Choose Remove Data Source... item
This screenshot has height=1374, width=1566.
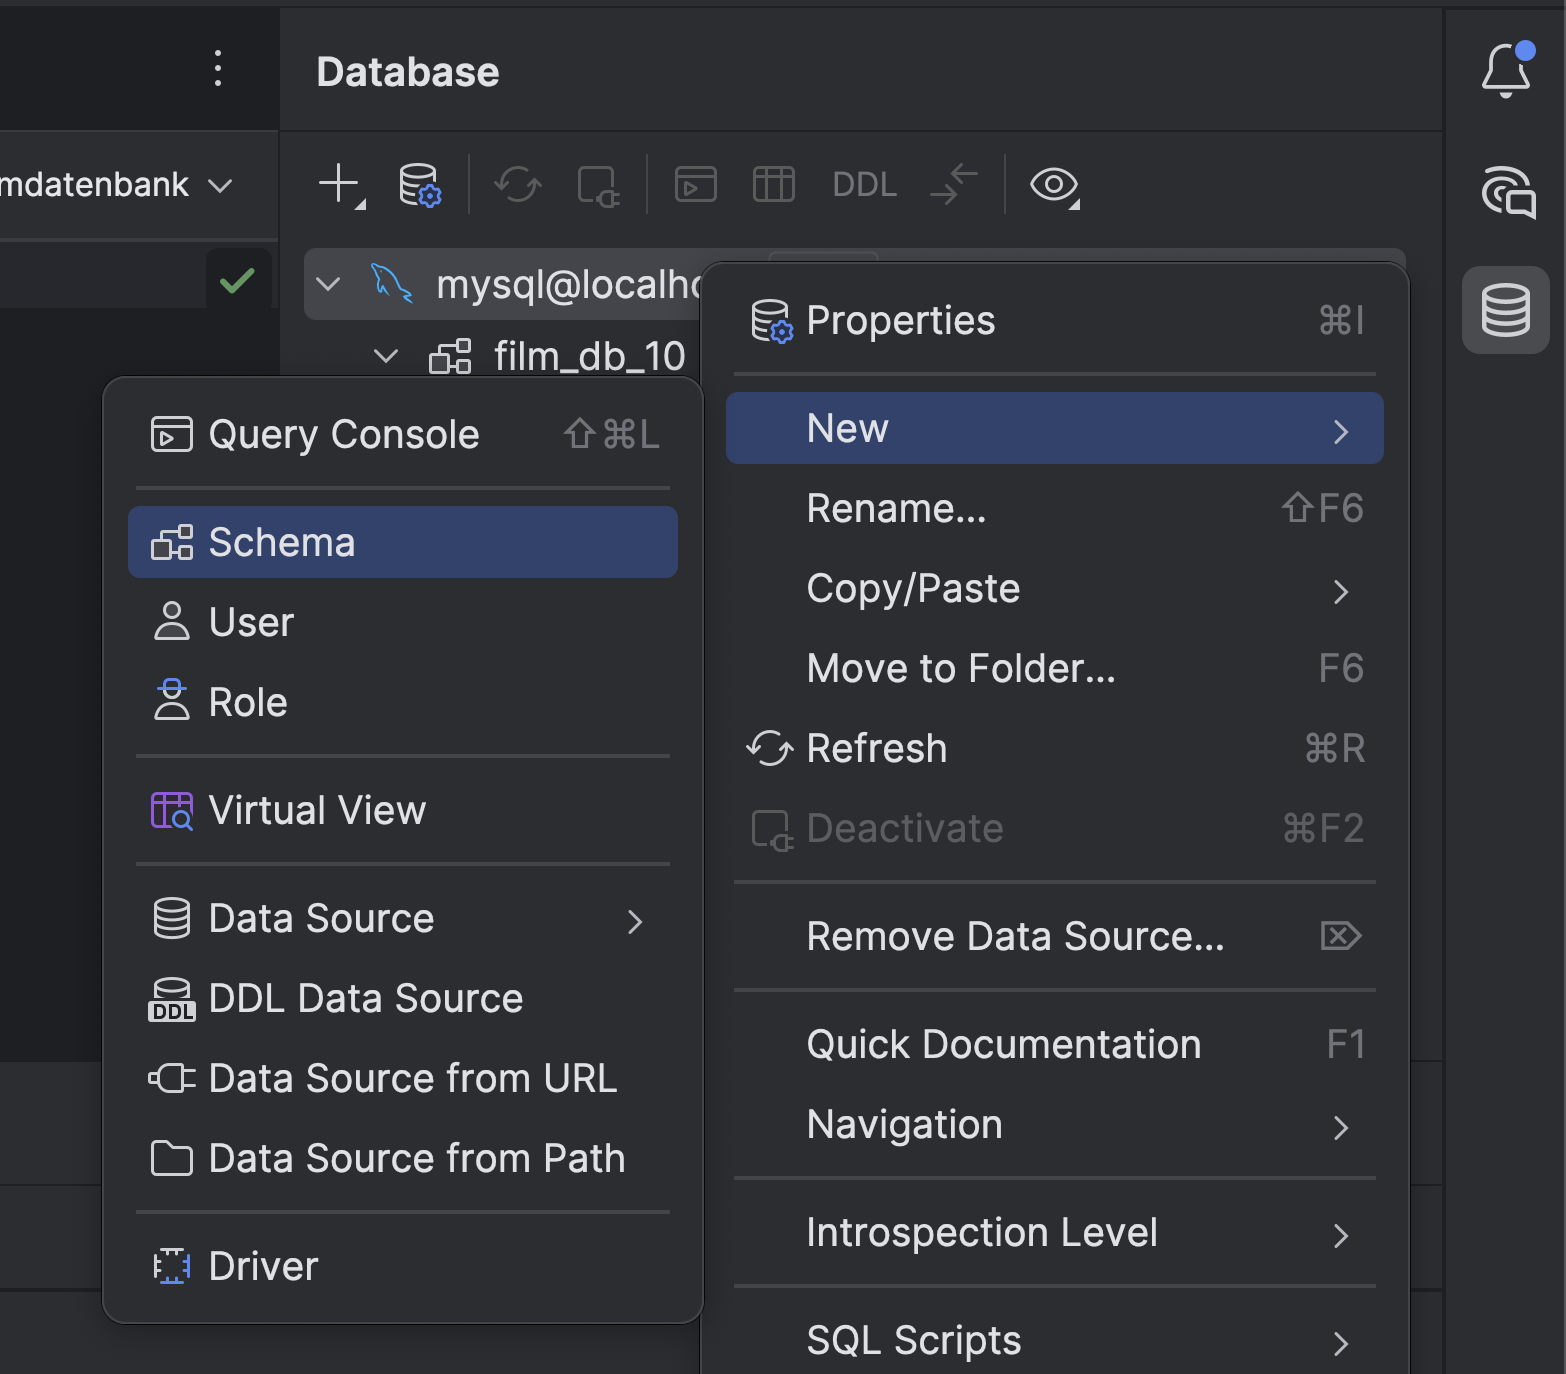point(1055,936)
